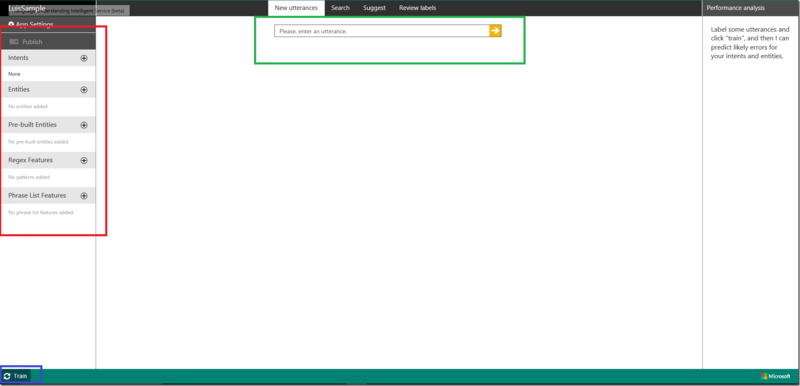Open the Review labels tab
Screen dimensions: 800x386
click(417, 8)
